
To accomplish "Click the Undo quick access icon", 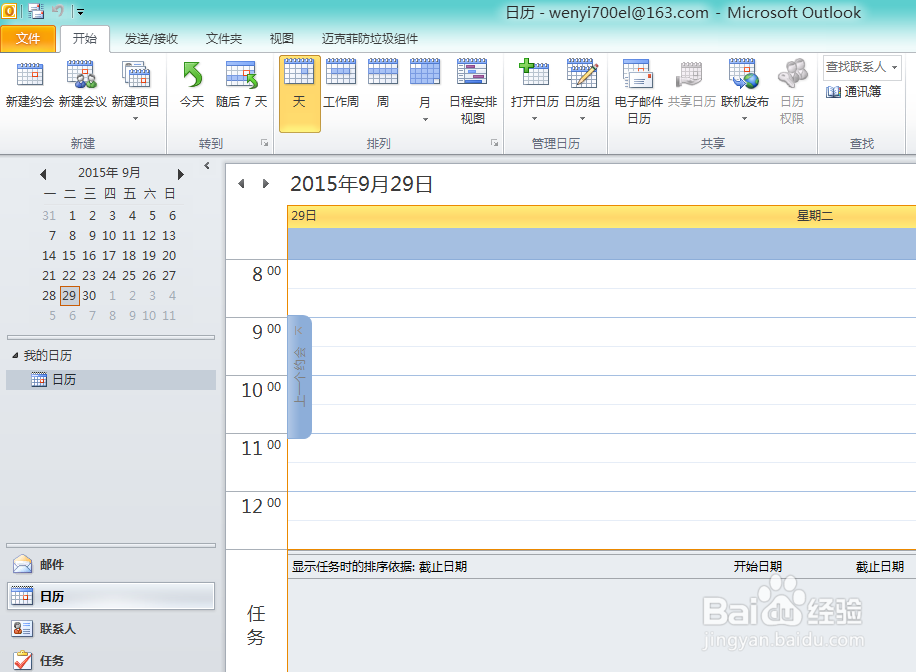I will coord(57,11).
